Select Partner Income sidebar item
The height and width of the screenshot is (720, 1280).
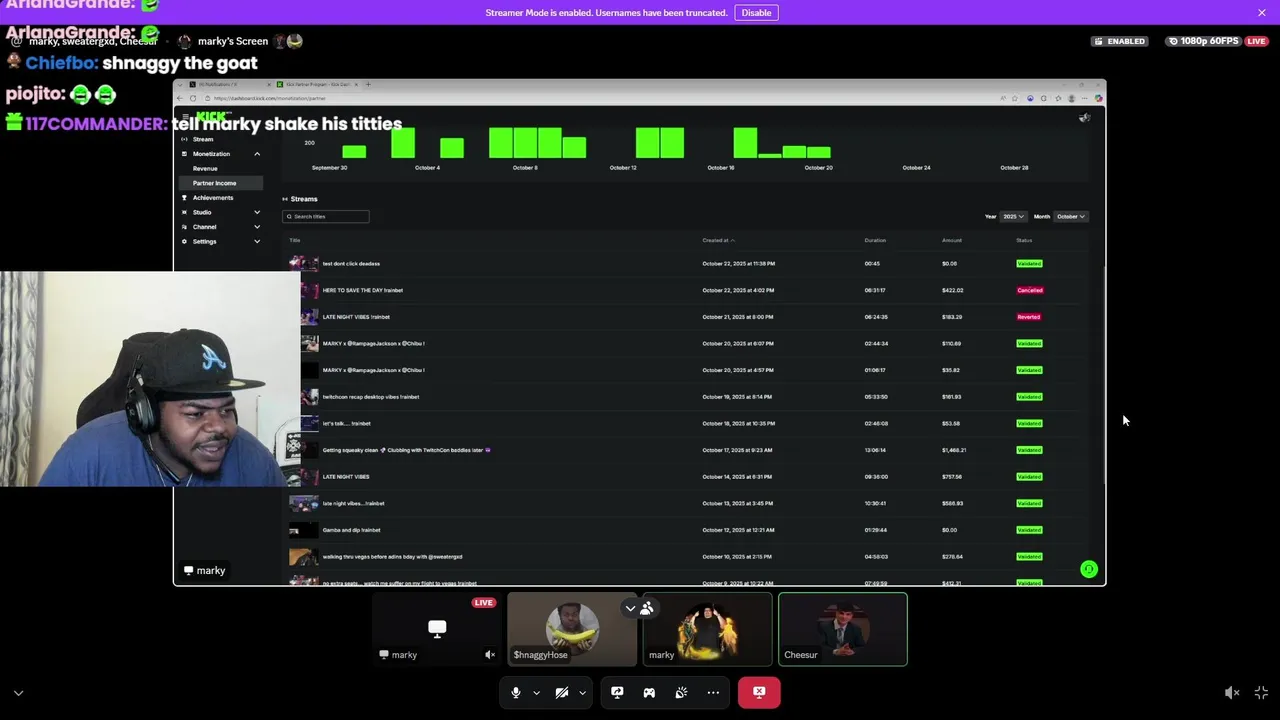tap(220, 183)
